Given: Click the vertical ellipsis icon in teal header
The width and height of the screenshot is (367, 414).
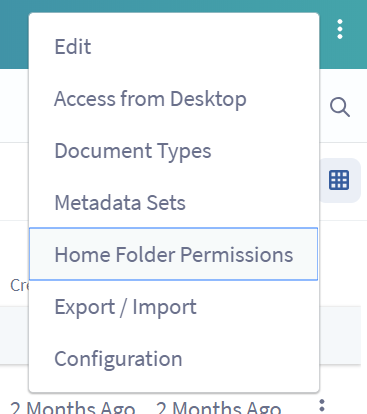Looking at the screenshot, I should pyautogui.click(x=340, y=29).
